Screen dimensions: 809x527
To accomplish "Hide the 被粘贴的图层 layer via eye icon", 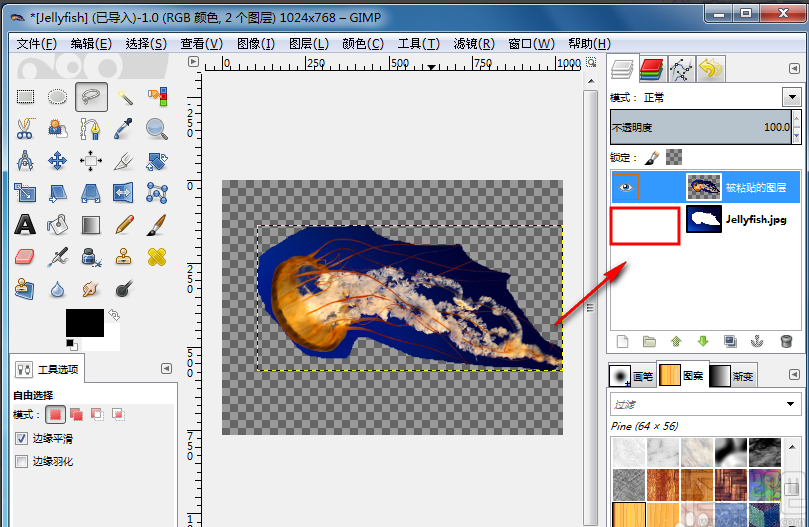I will (x=626, y=187).
